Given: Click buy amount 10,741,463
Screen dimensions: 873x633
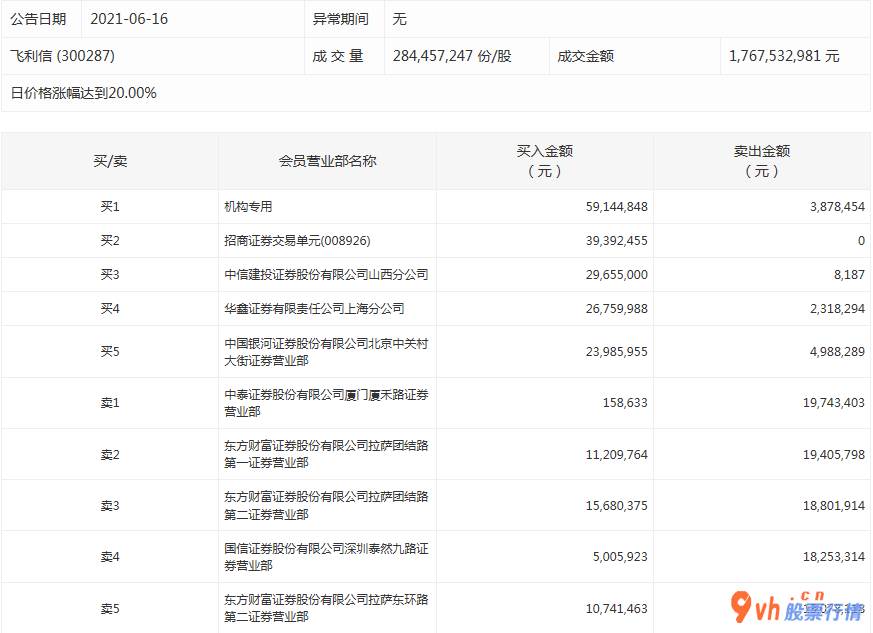Looking at the screenshot, I should pyautogui.click(x=616, y=609).
